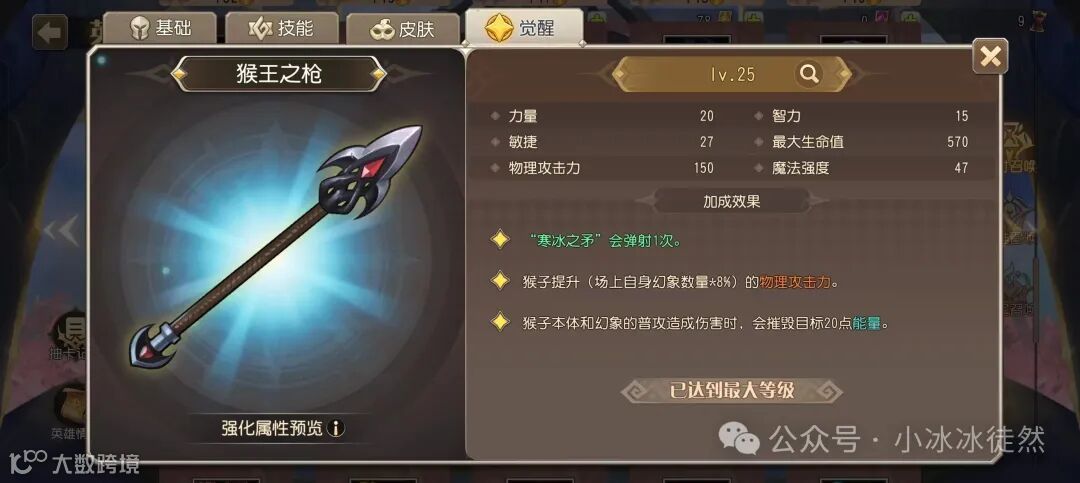Click the gold star icon on 觉醒 tab
The image size is (1080, 483).
click(x=498, y=28)
